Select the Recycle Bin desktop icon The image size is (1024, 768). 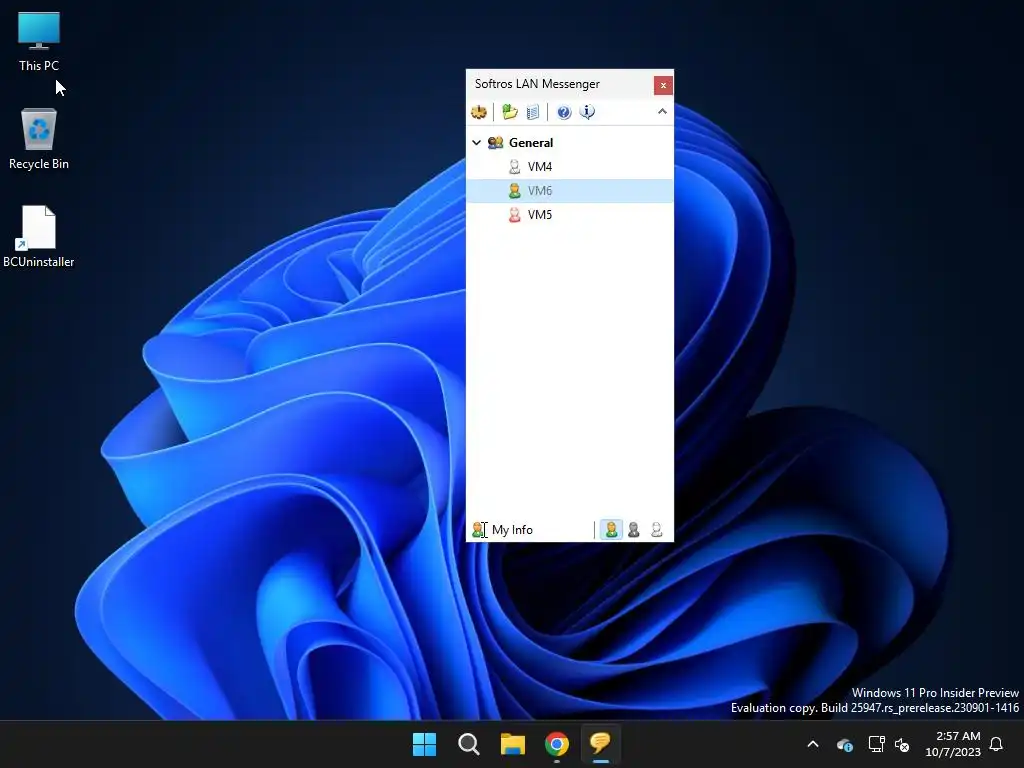(39, 139)
